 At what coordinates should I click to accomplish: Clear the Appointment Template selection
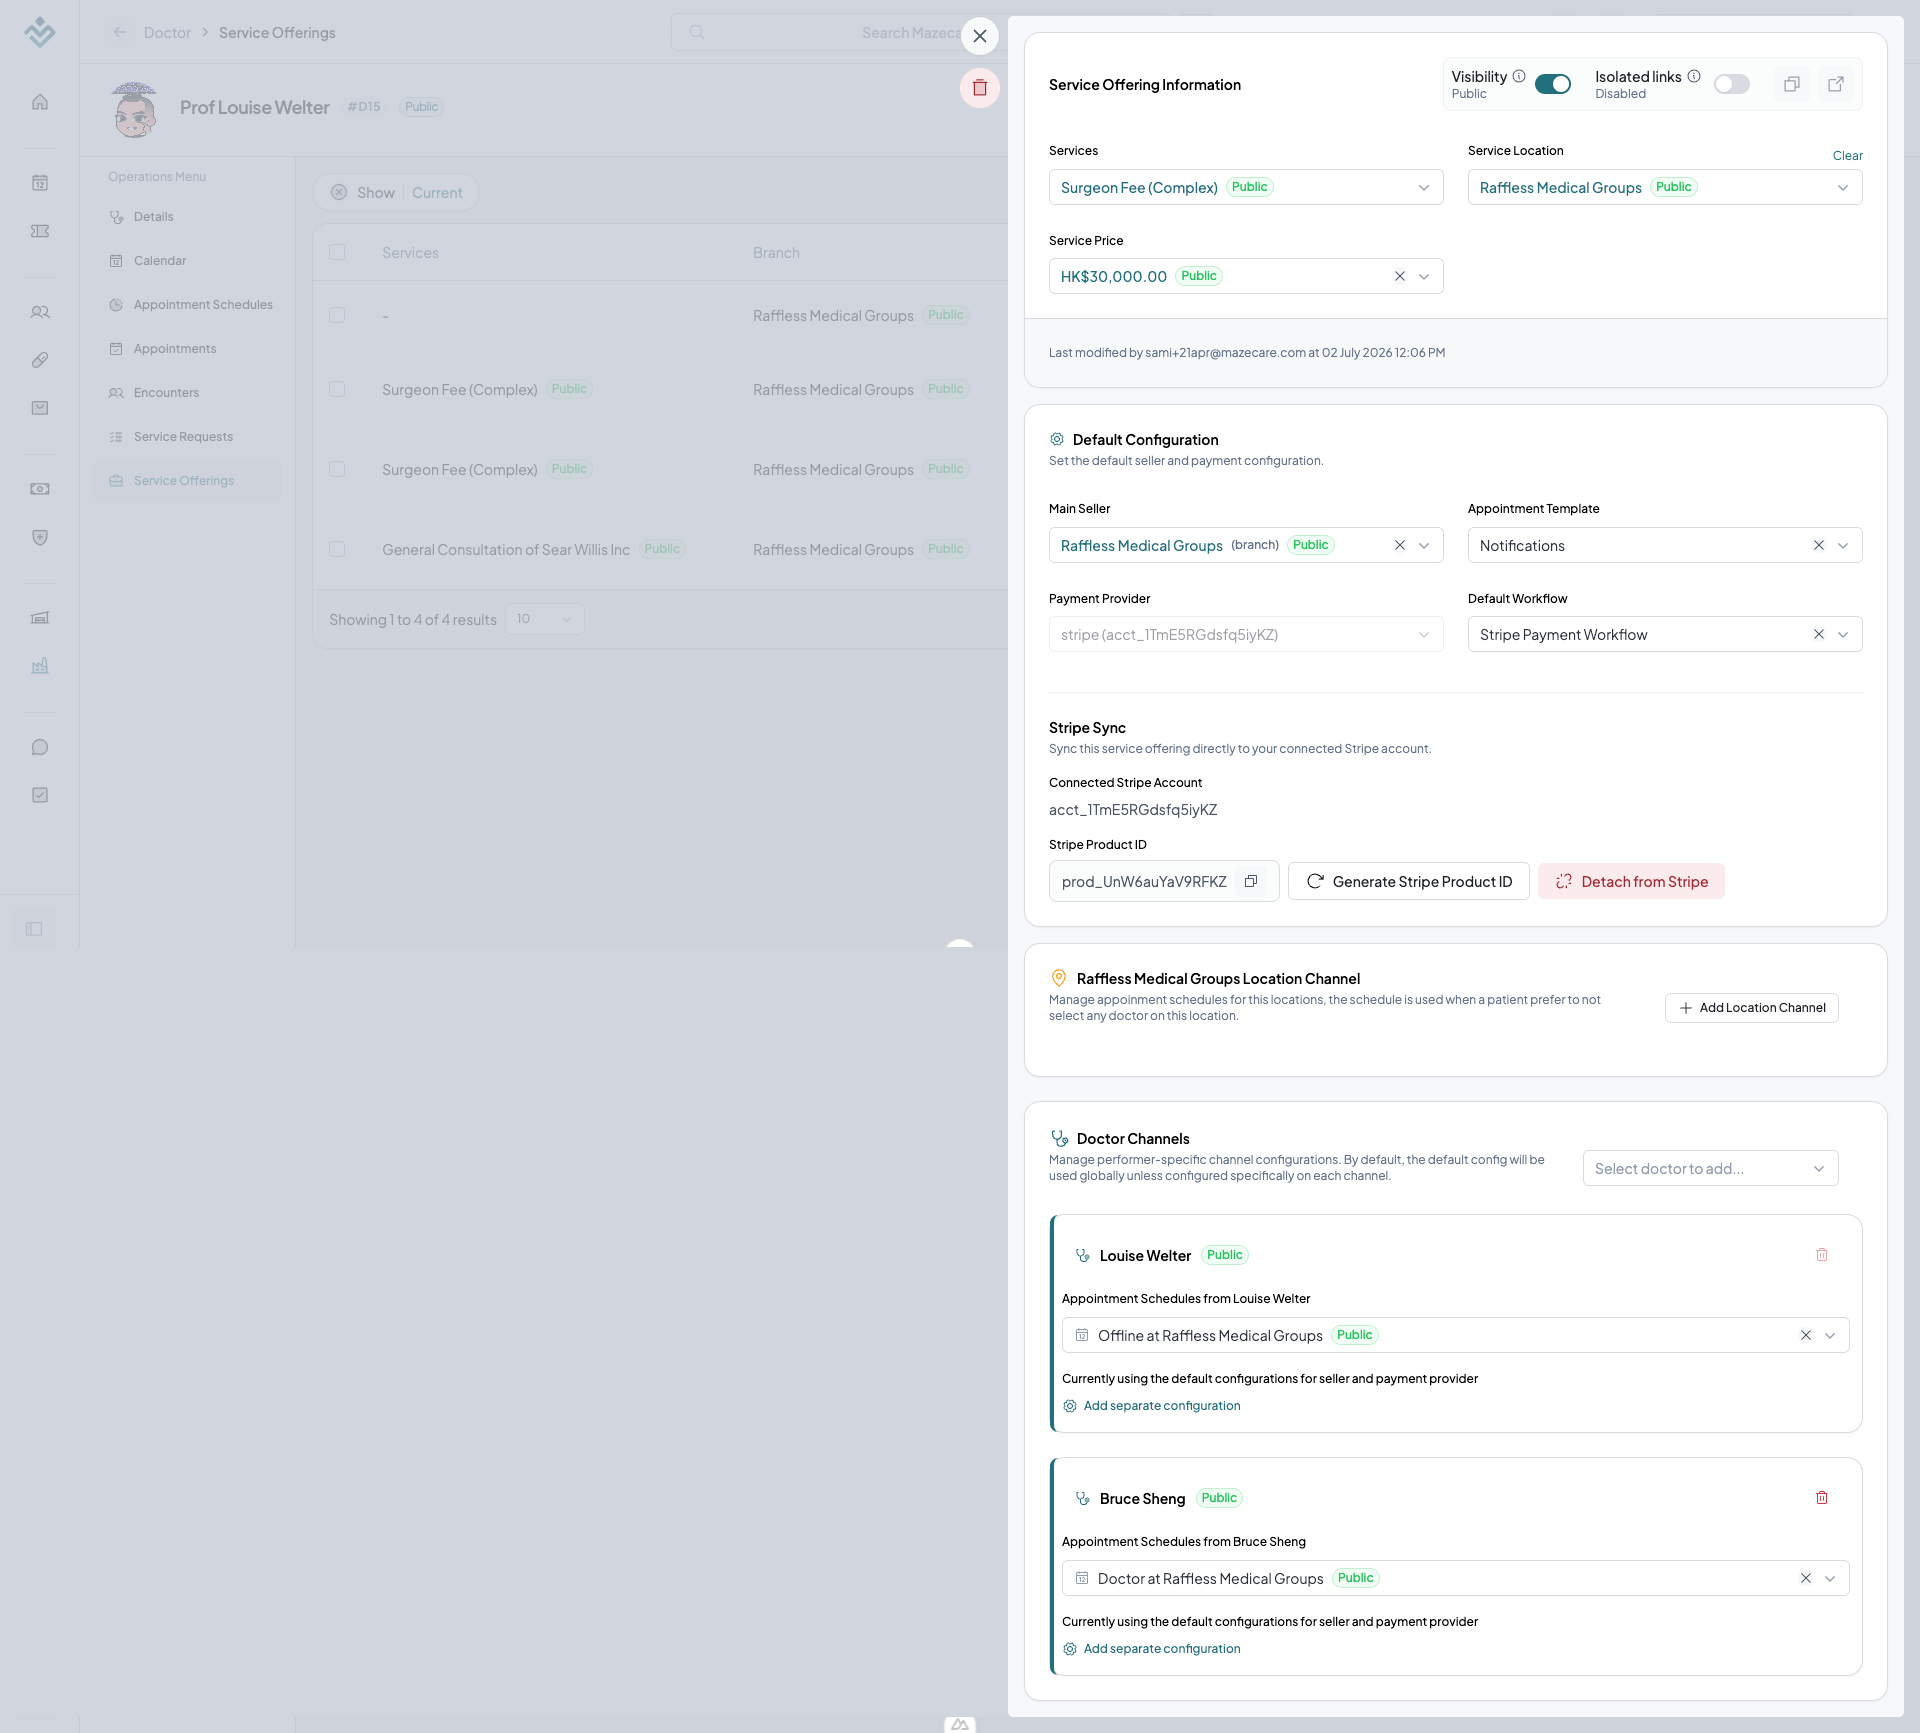point(1819,545)
